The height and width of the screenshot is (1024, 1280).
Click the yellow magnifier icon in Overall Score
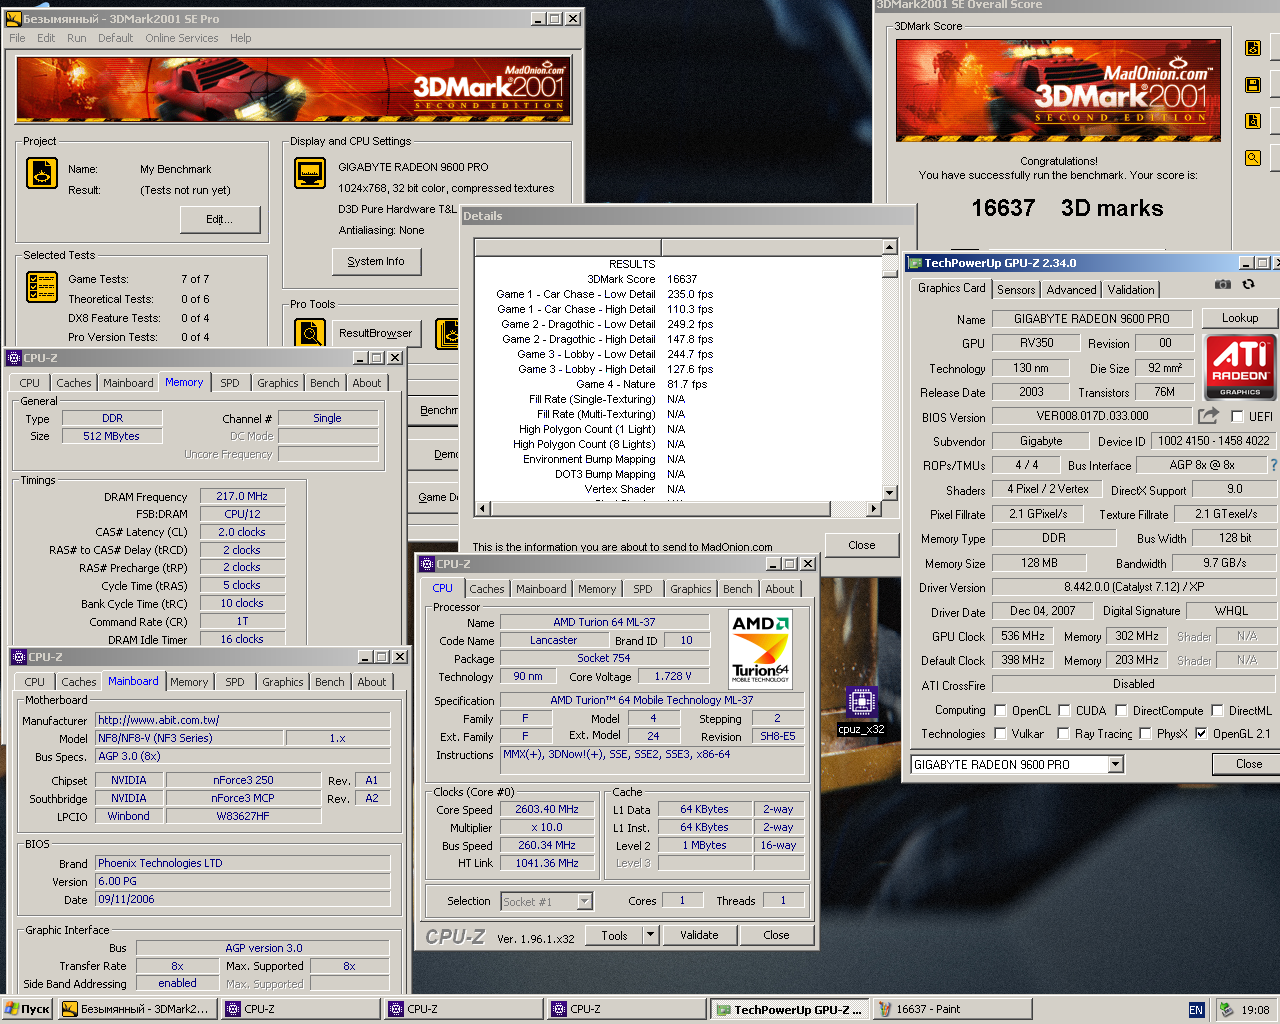[1252, 158]
